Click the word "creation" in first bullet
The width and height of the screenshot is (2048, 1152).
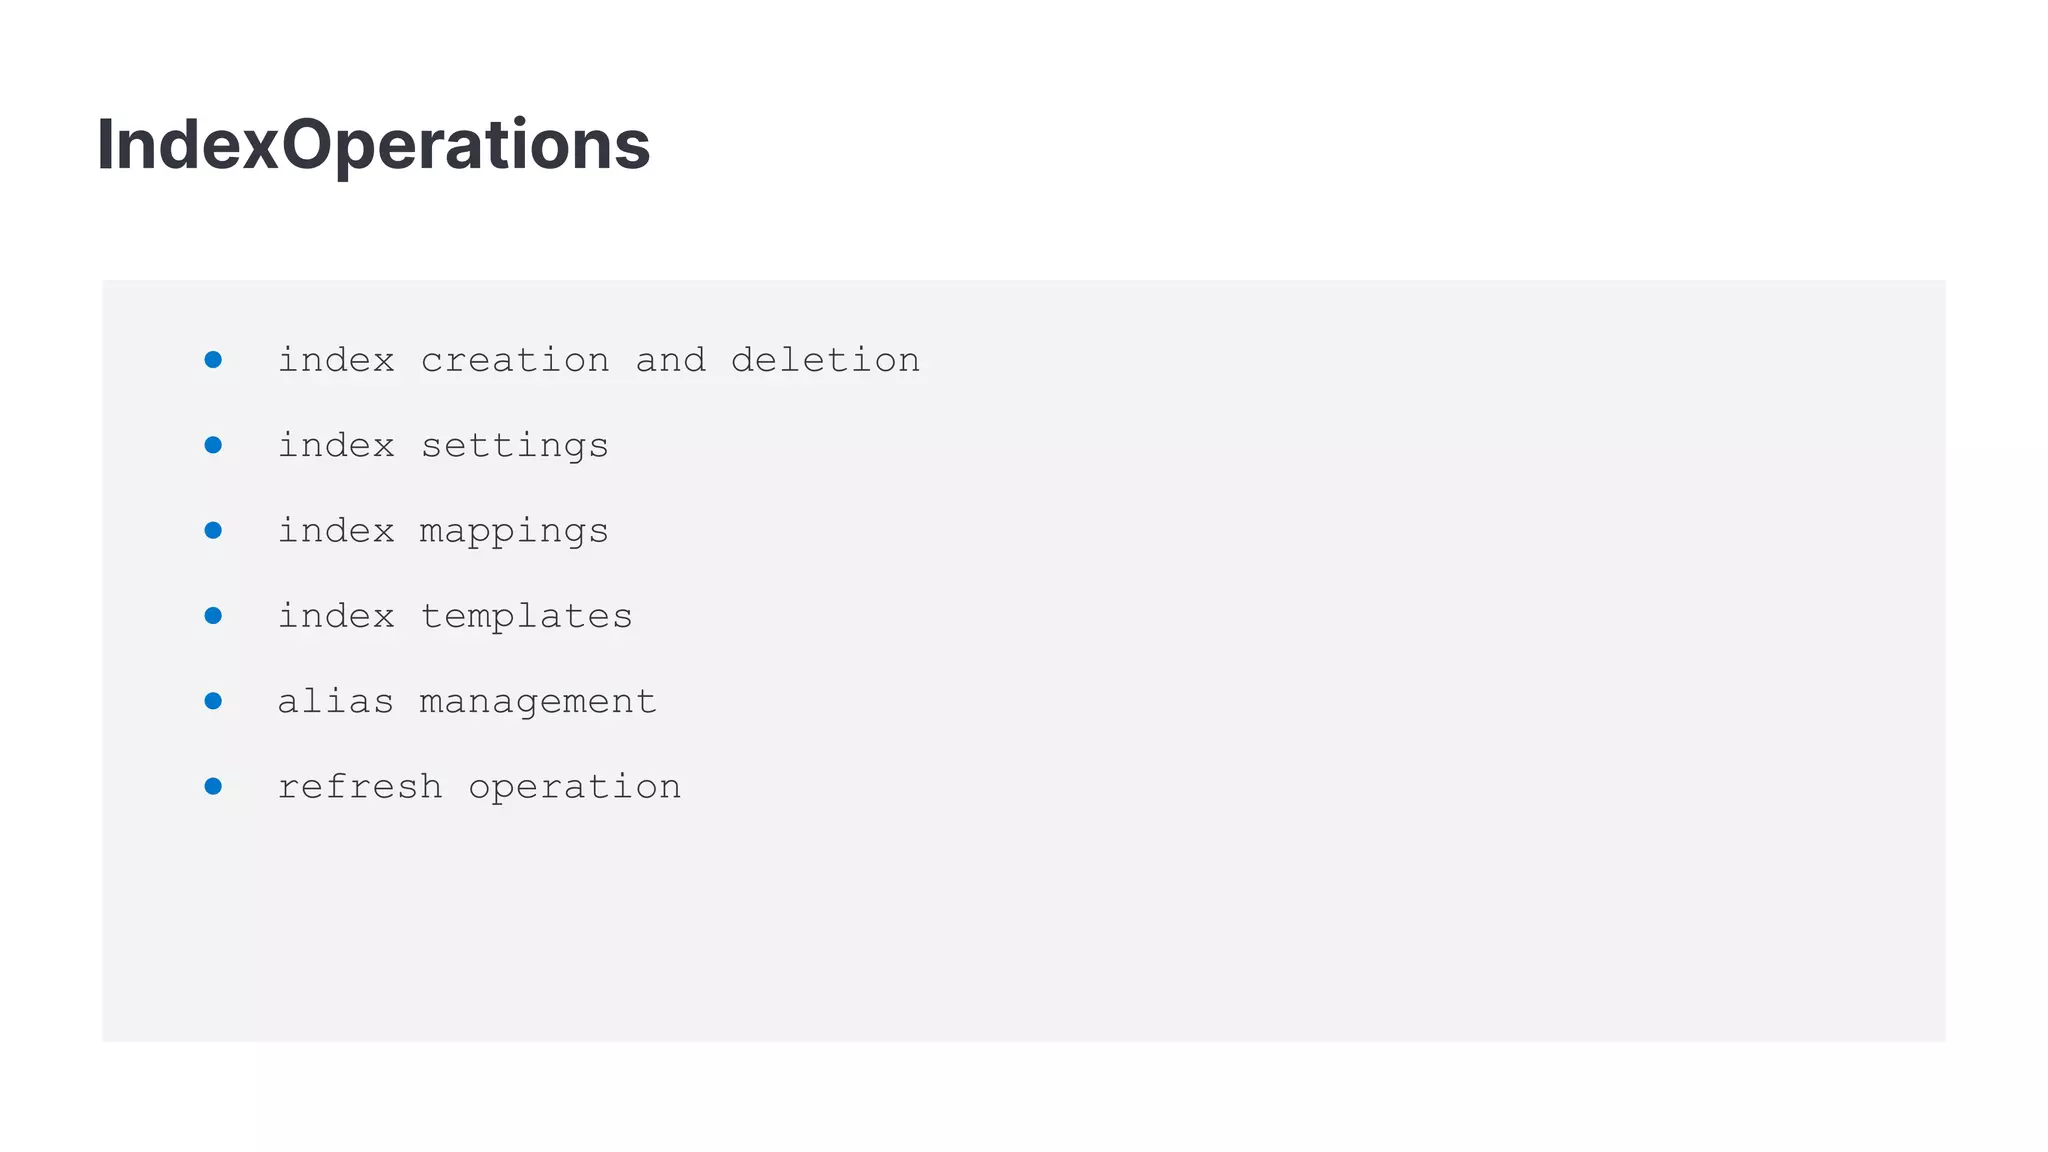(514, 360)
